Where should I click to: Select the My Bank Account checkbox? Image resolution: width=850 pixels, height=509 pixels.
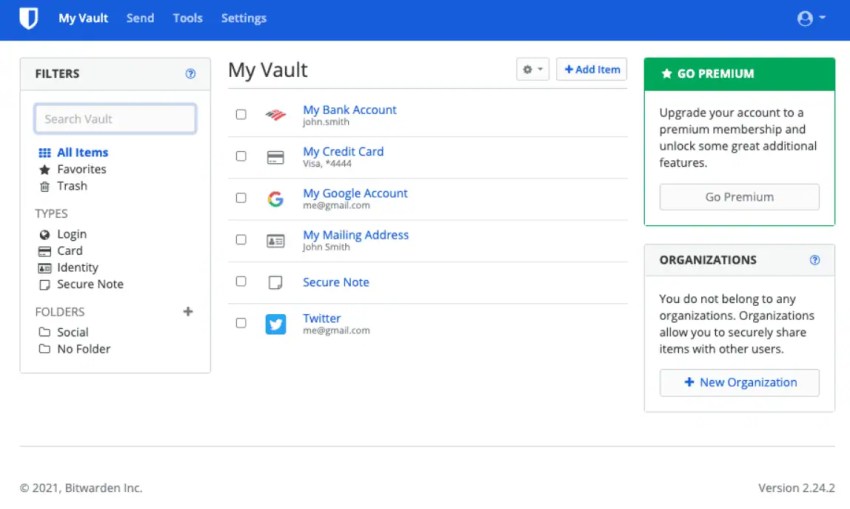pyautogui.click(x=241, y=114)
